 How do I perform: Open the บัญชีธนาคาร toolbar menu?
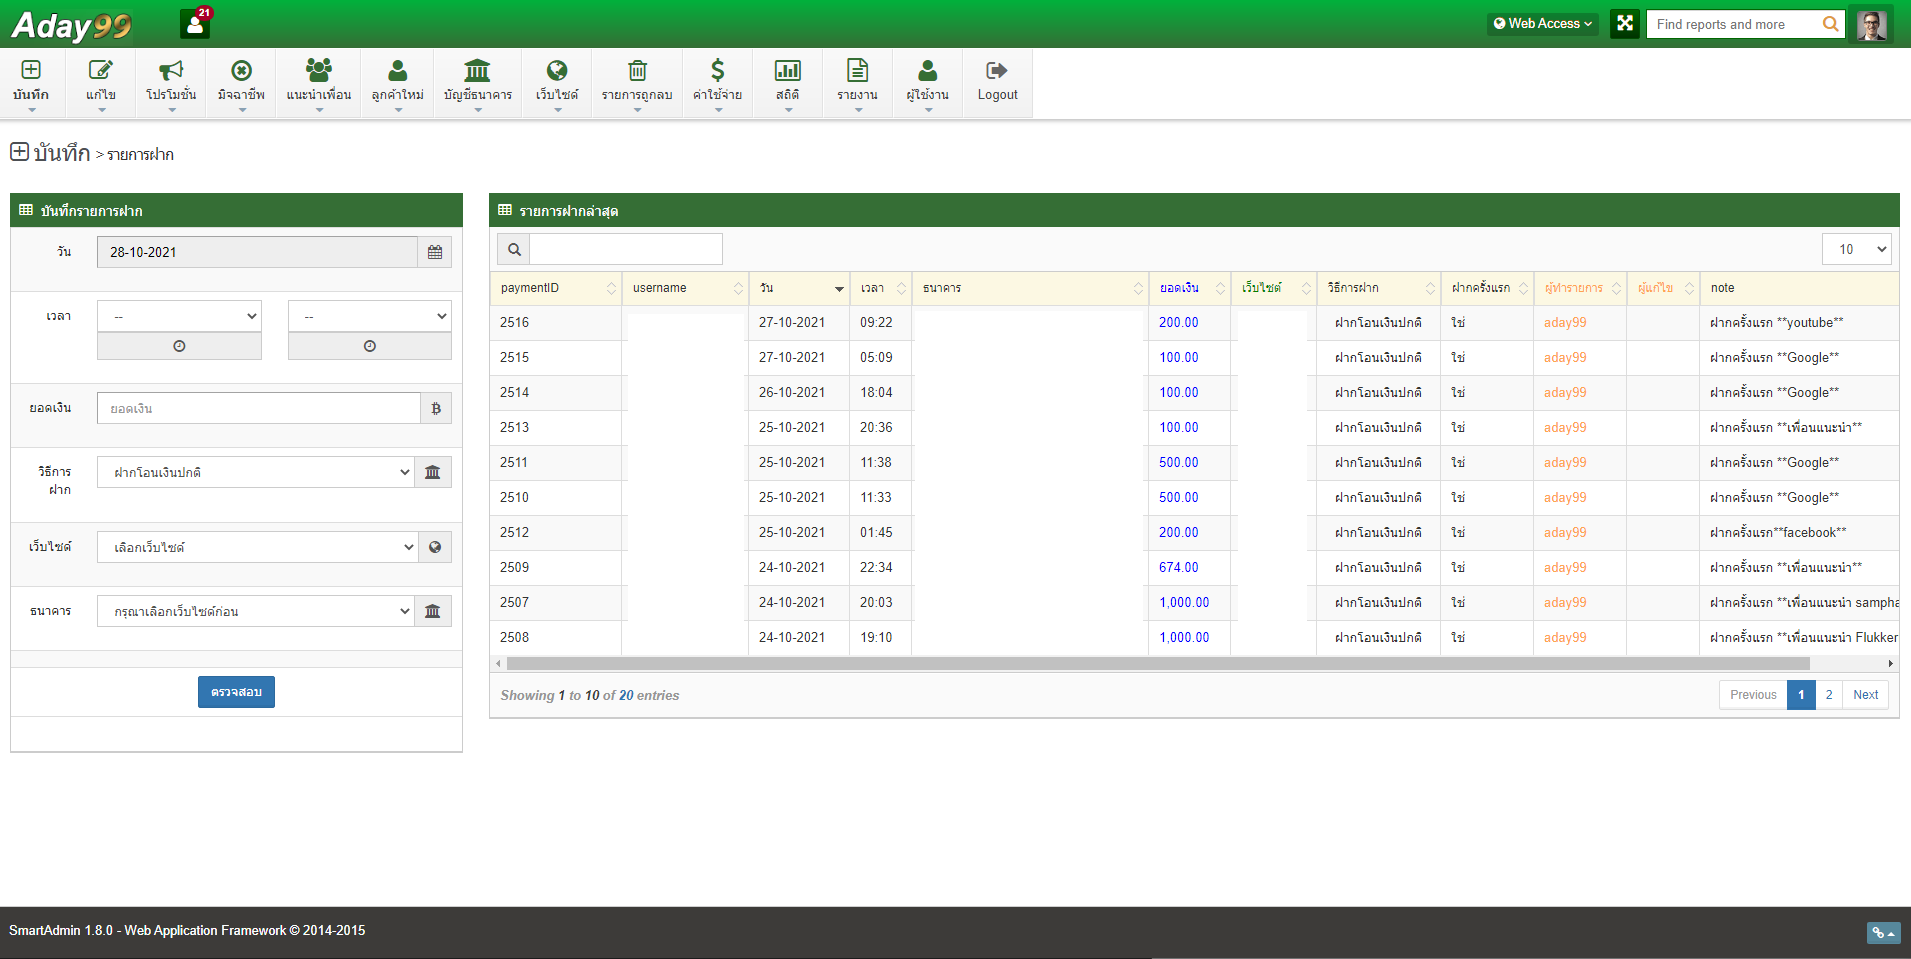click(x=478, y=83)
